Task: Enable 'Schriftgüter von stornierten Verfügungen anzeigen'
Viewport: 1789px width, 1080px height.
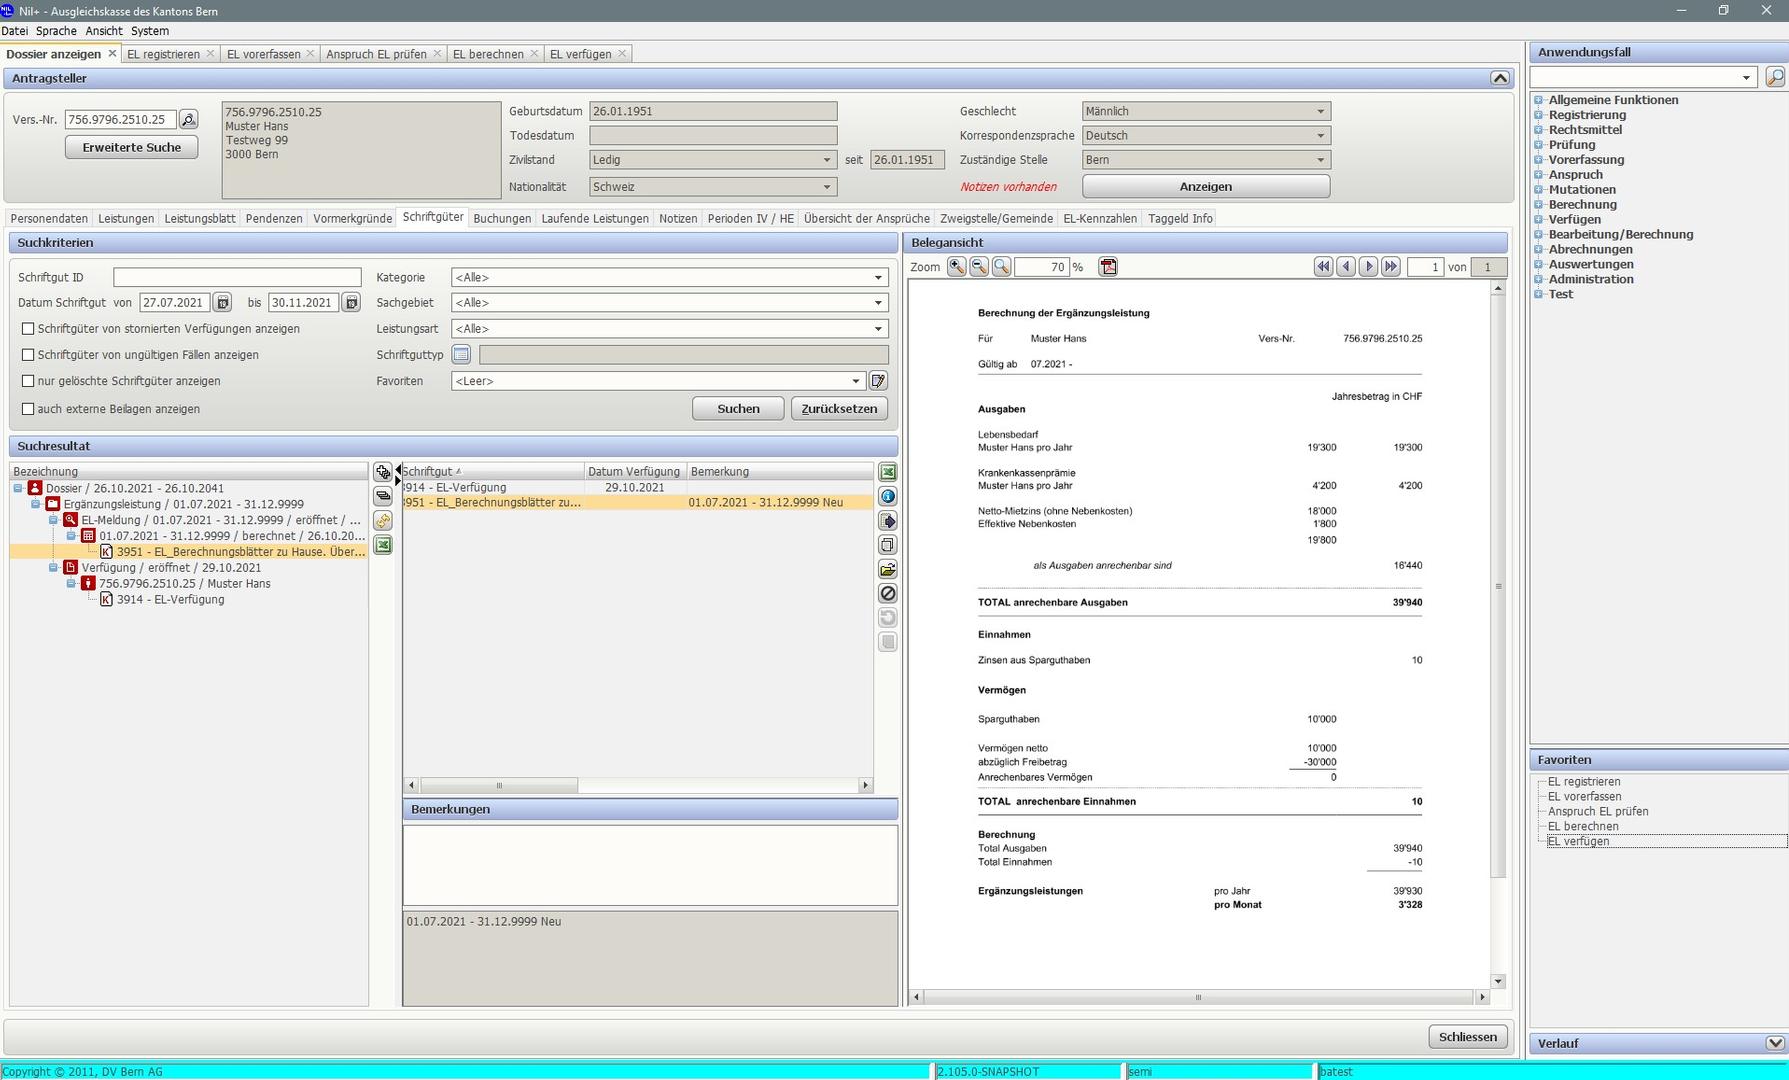Action: click(28, 329)
